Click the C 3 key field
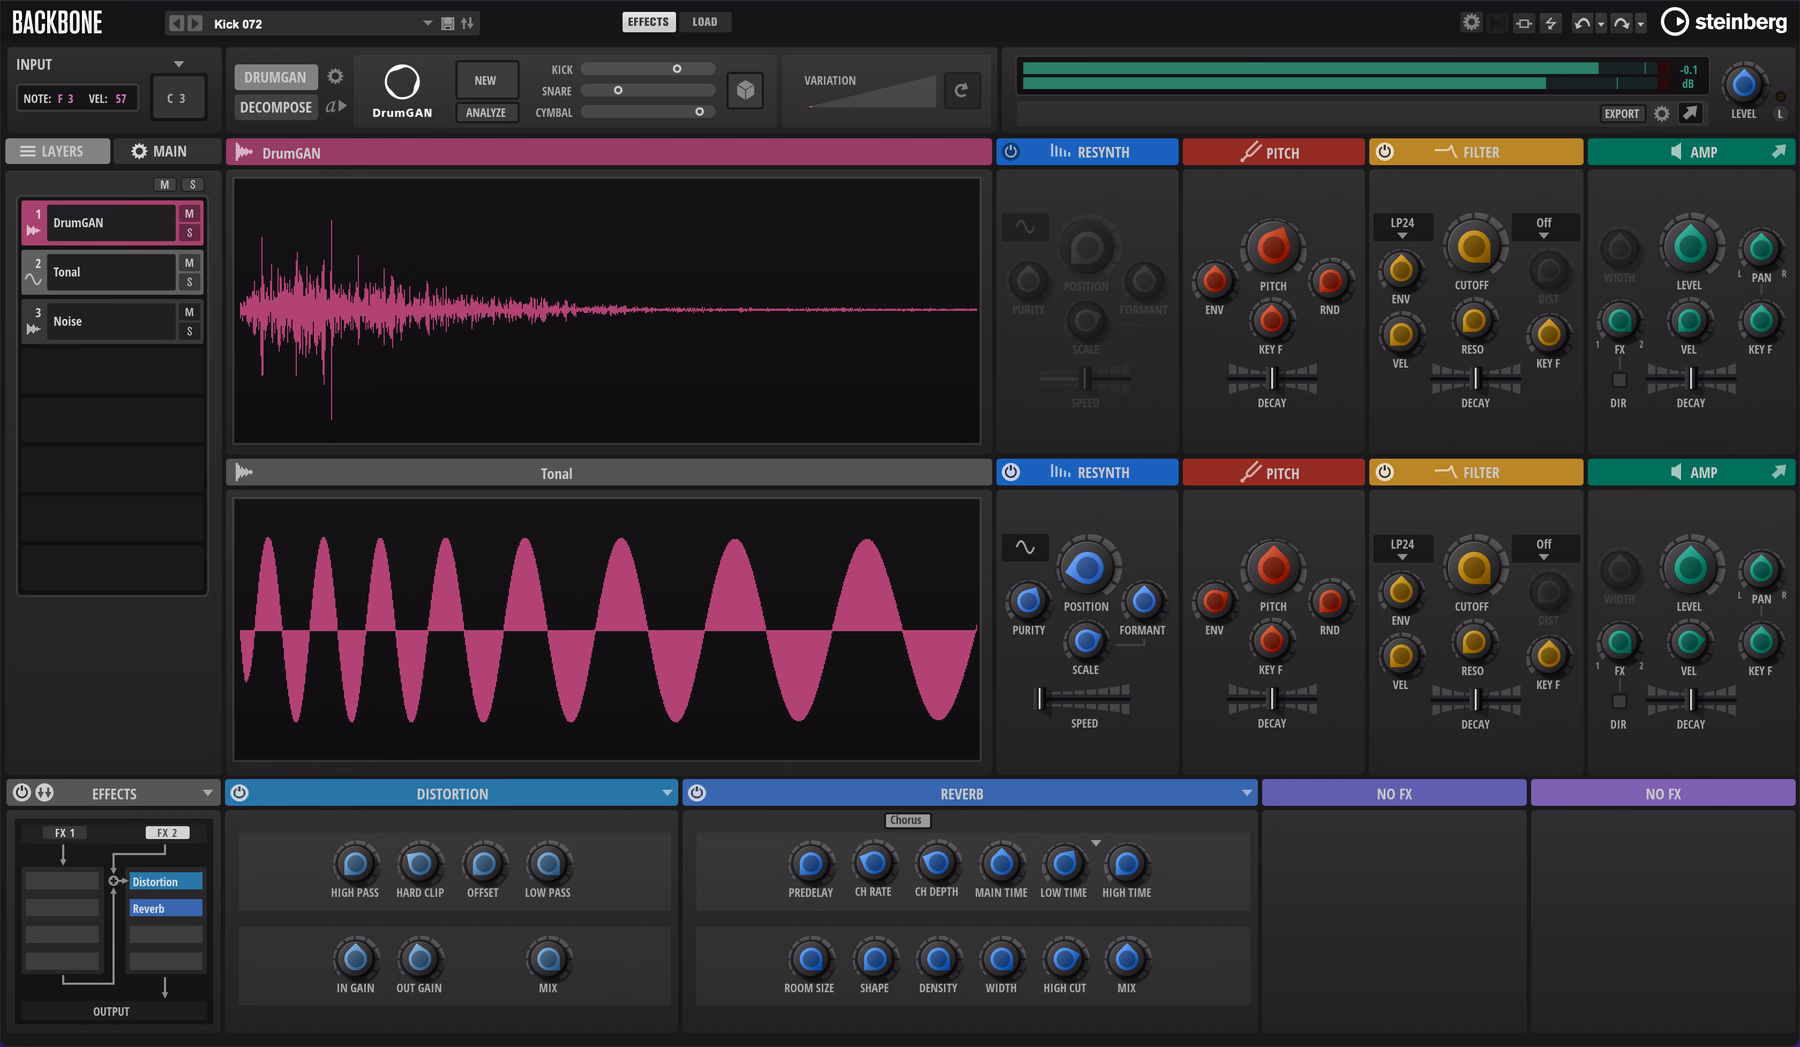This screenshot has width=1800, height=1047. pyautogui.click(x=178, y=98)
